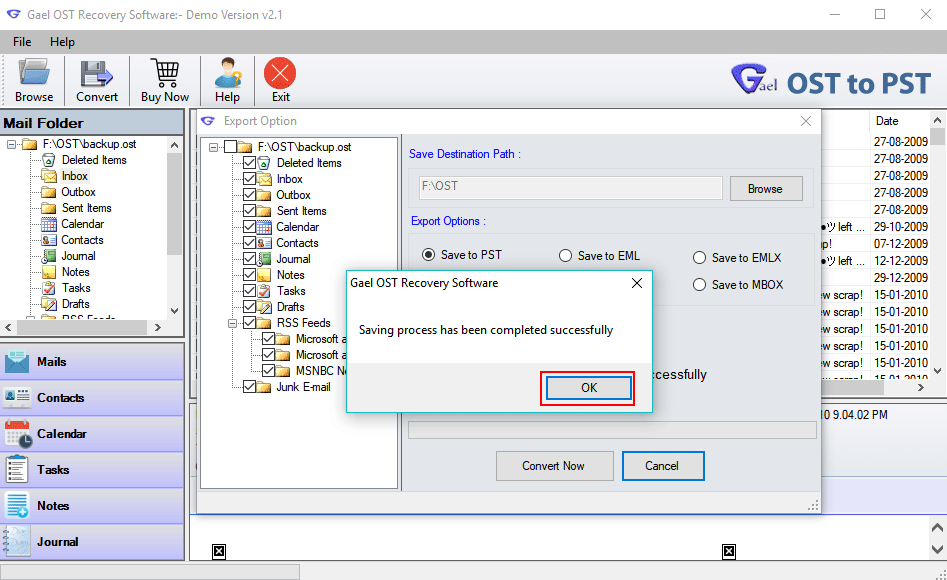Click the Gael logo in Export Option title
The width and height of the screenshot is (947, 580).
click(208, 121)
